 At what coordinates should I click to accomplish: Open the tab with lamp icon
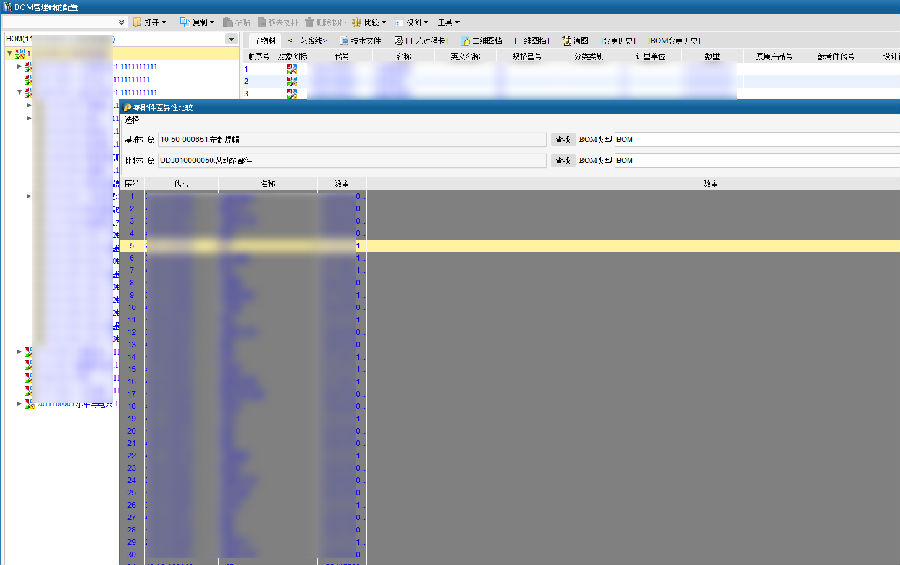(575, 41)
